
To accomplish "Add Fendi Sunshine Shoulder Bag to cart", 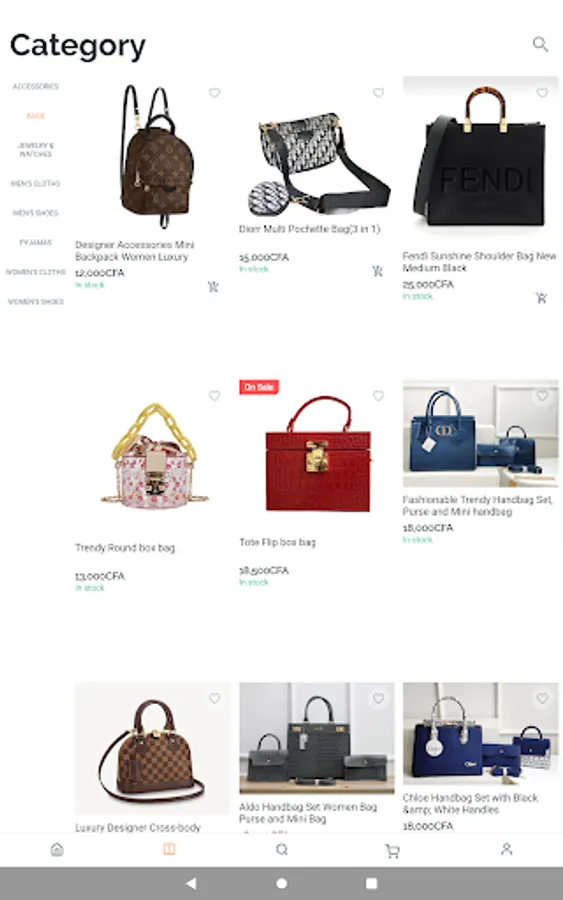I will (541, 297).
